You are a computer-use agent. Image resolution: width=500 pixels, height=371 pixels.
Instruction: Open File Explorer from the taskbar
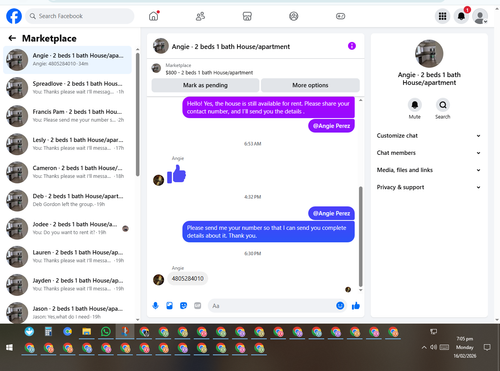[x=87, y=332]
